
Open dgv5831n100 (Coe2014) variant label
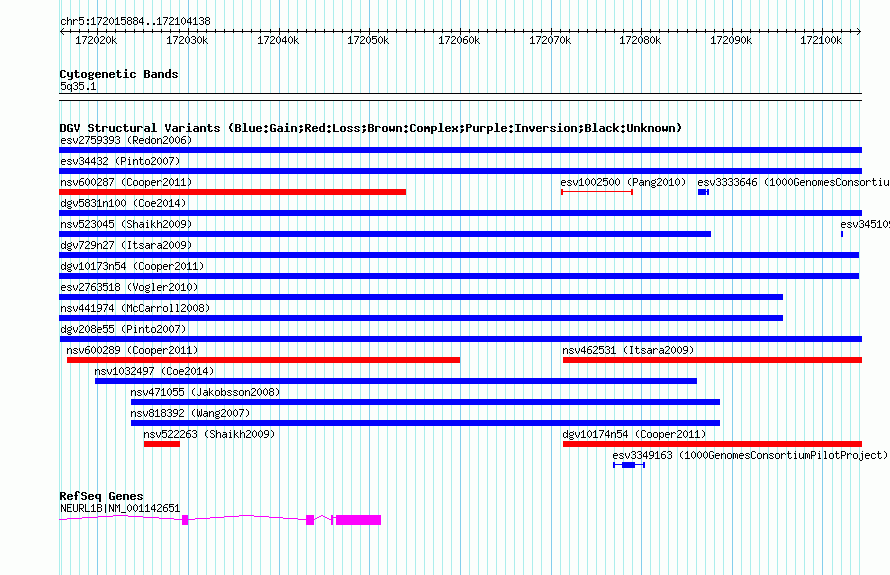pyautogui.click(x=123, y=203)
